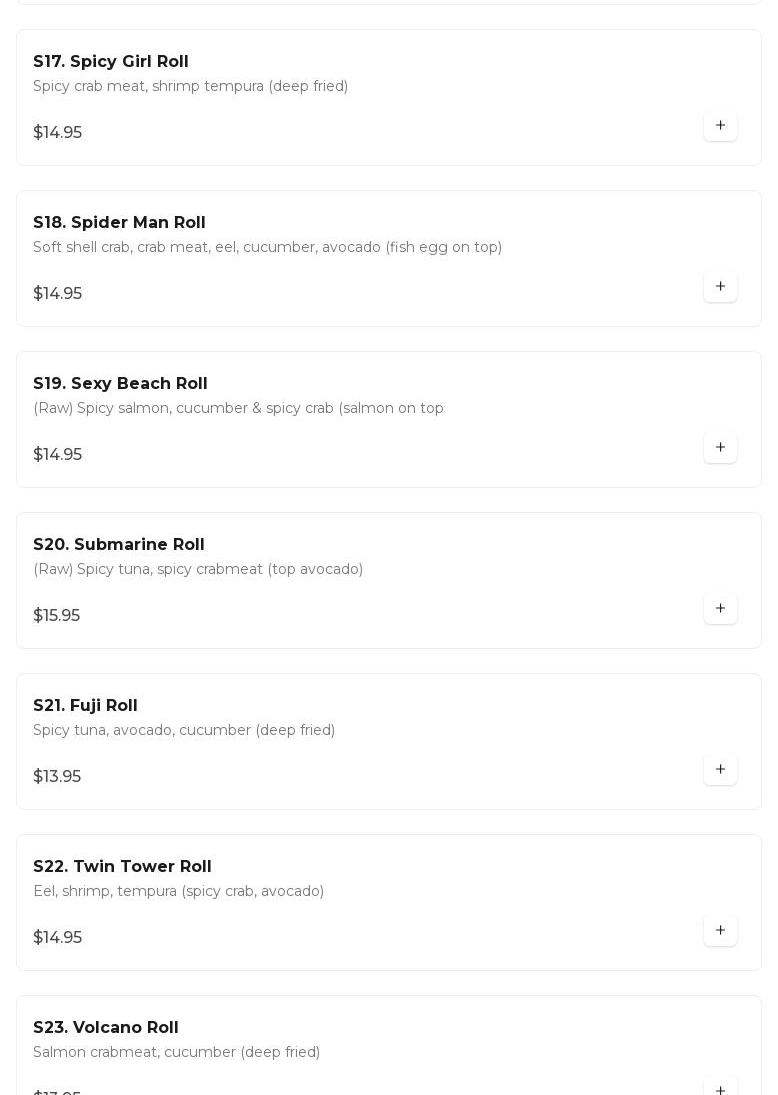Click Spider Man Roll ingredients description

pyautogui.click(x=267, y=247)
